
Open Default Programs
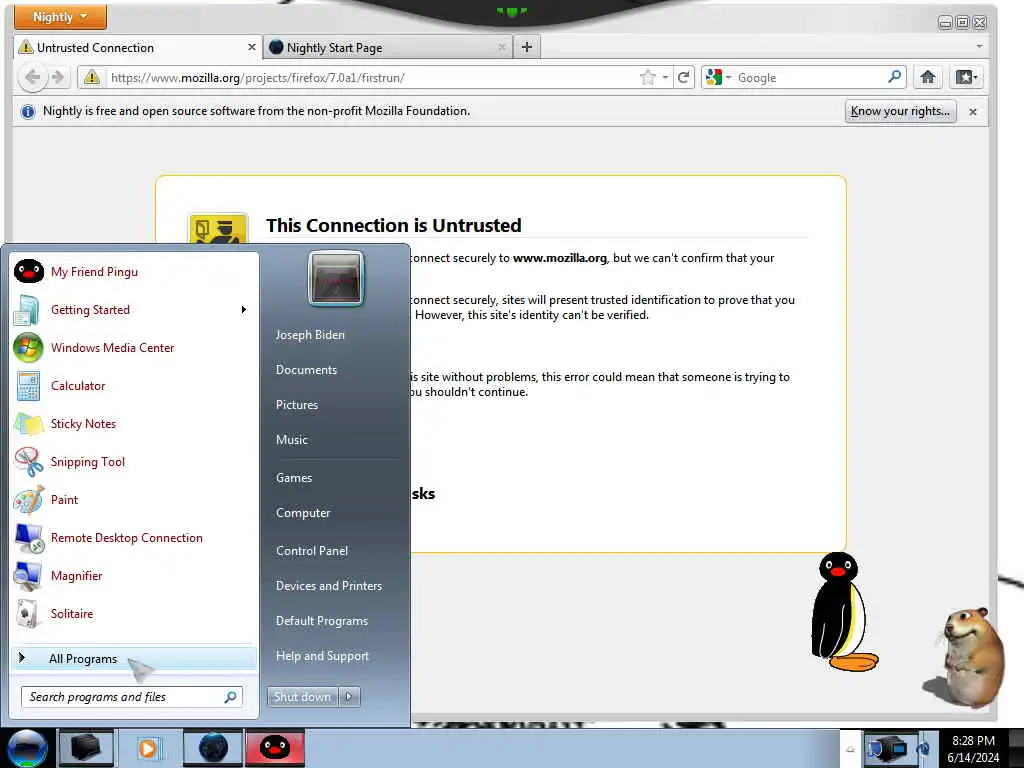pos(322,621)
